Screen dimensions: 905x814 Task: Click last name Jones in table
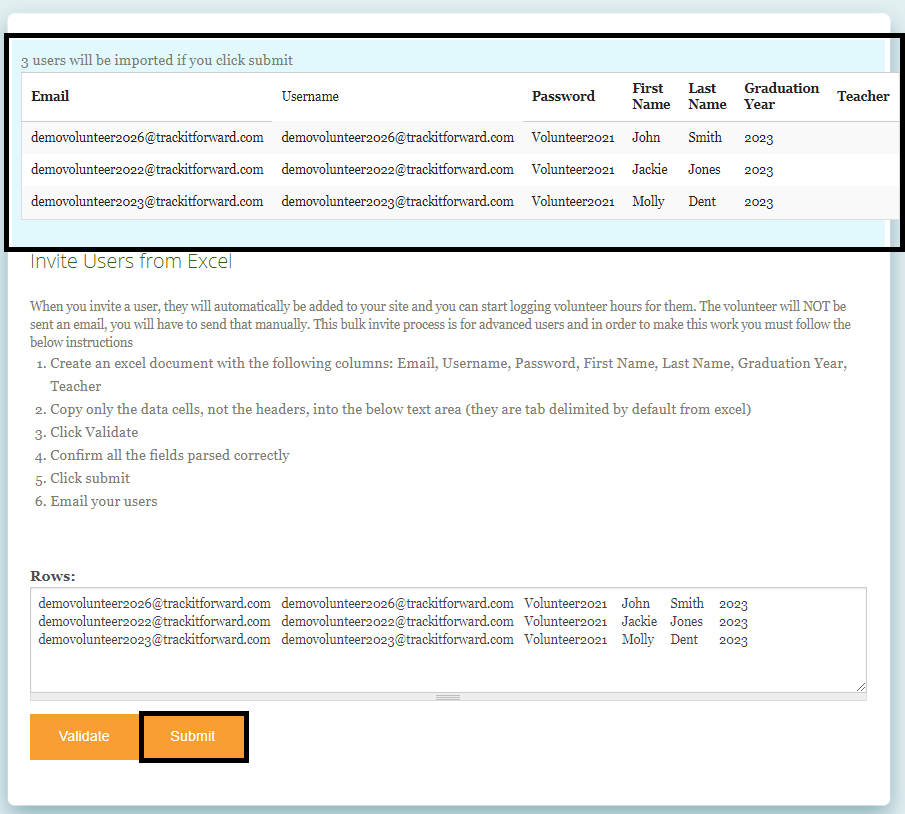click(x=704, y=170)
